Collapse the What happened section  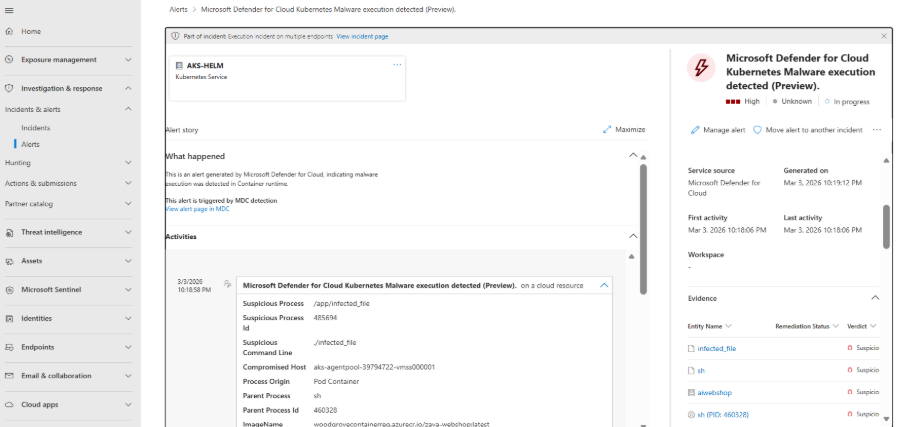tap(633, 155)
